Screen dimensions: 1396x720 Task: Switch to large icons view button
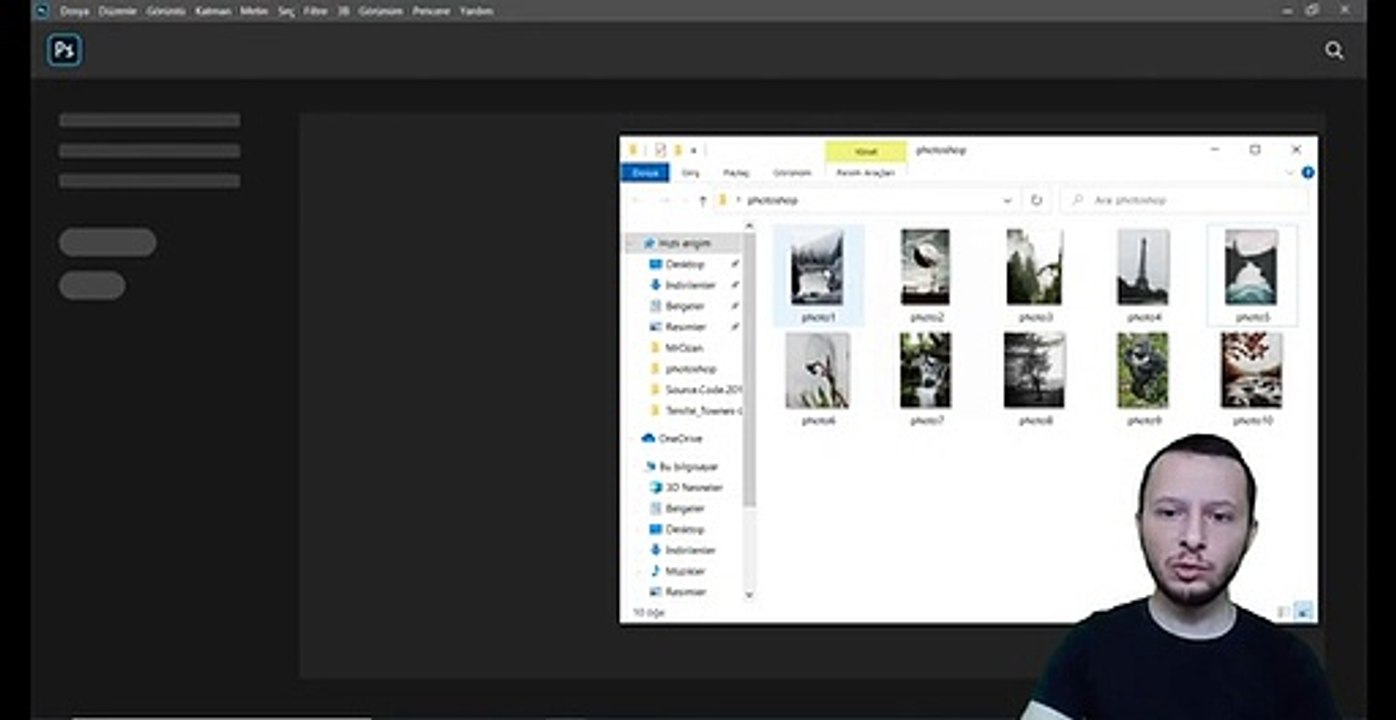click(x=1303, y=612)
